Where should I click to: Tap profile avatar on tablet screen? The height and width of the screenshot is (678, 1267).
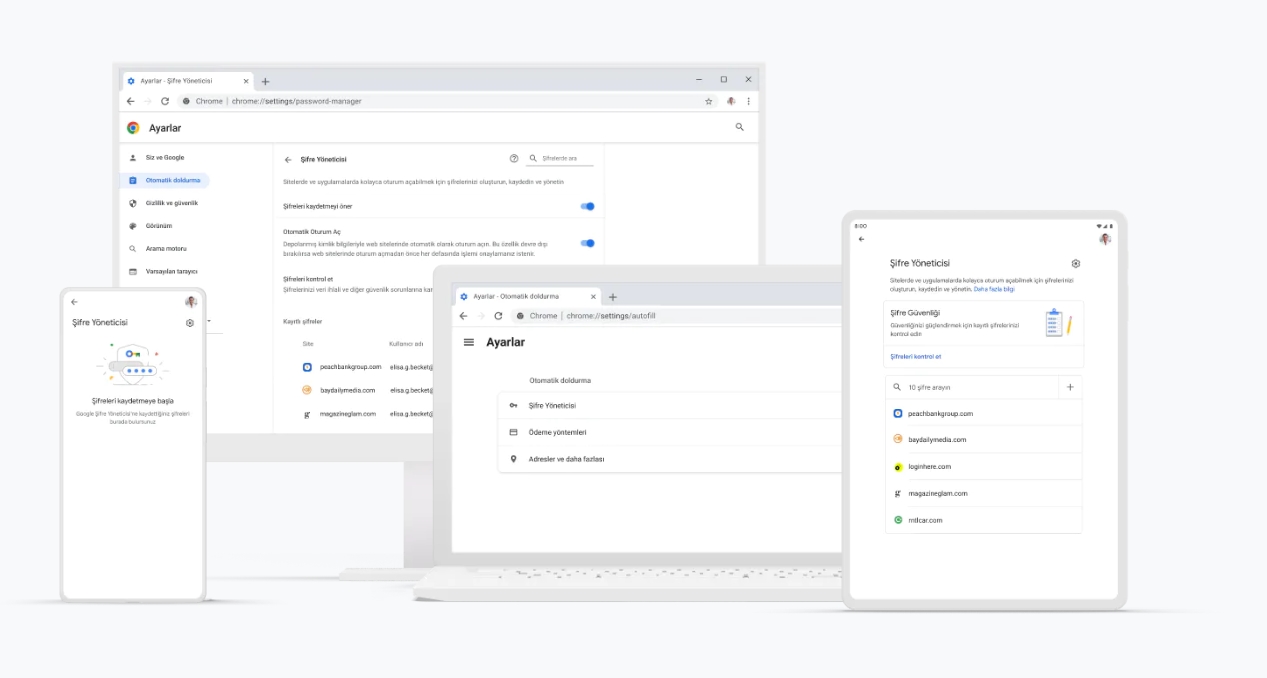tap(1105, 239)
